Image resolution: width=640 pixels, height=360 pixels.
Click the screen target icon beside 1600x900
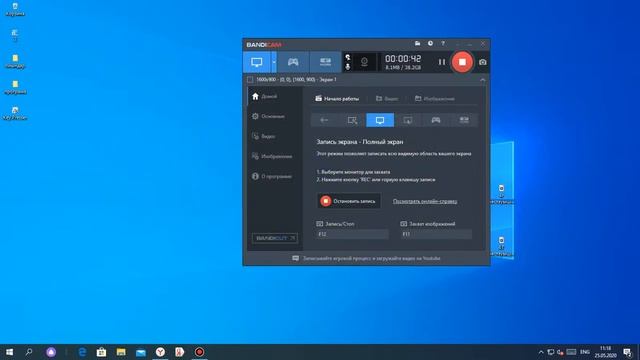(250, 80)
